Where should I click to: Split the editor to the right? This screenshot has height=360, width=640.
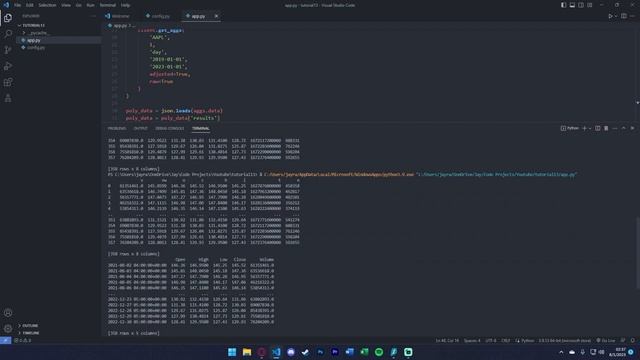pos(624,16)
